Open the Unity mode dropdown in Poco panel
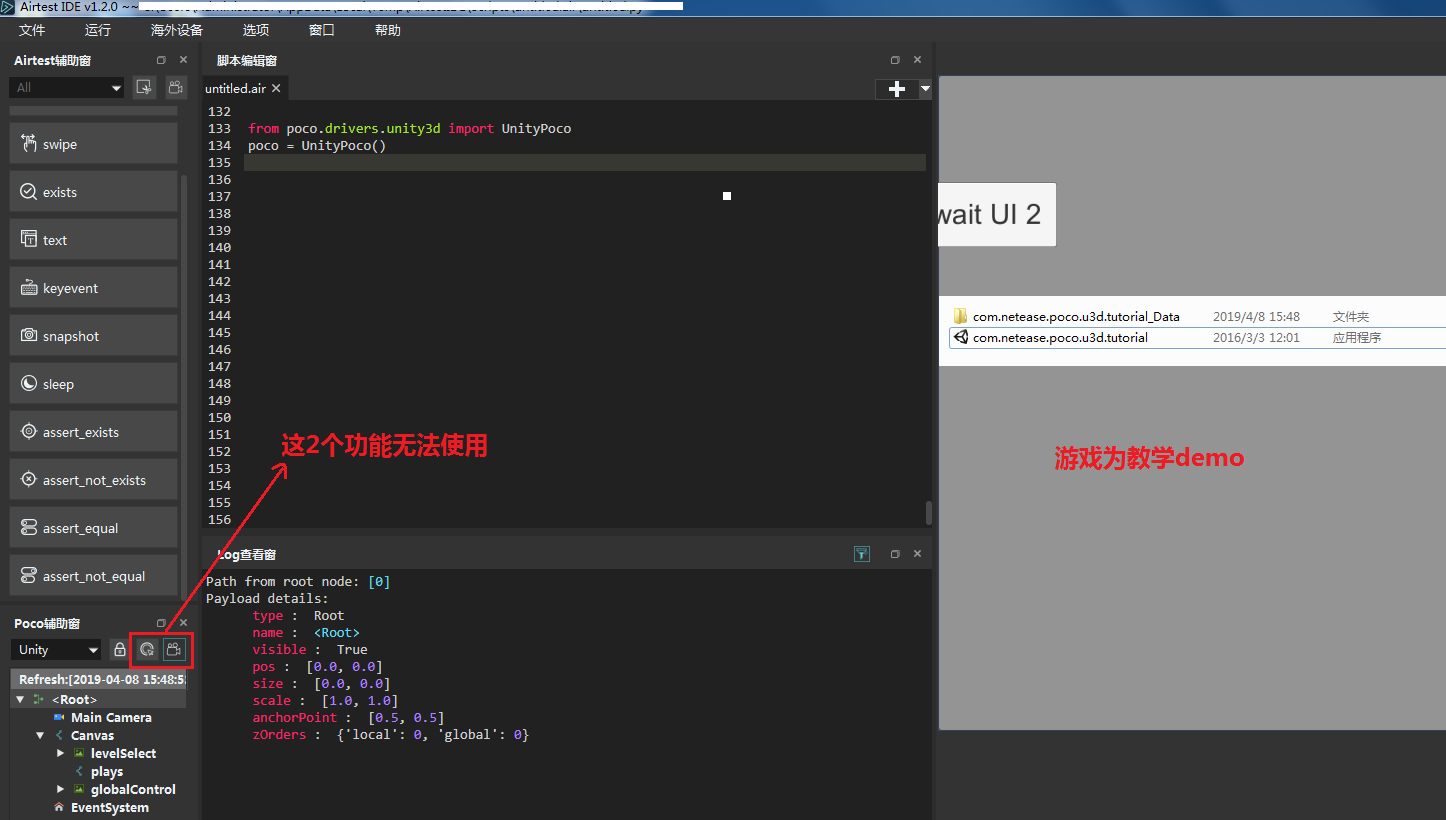Screen dimensions: 1446x820 coord(56,649)
